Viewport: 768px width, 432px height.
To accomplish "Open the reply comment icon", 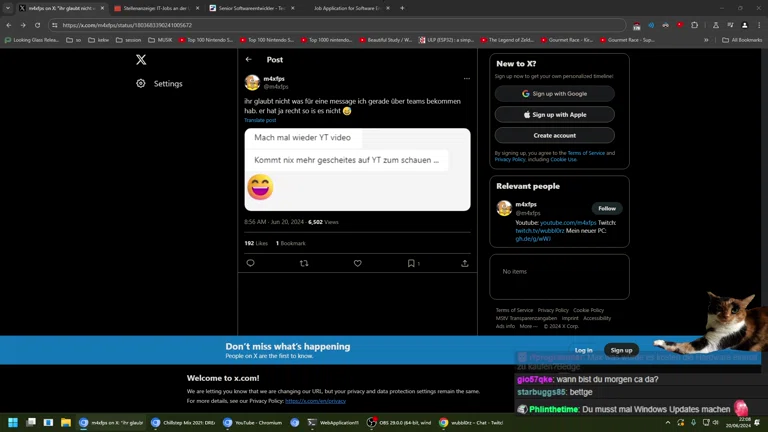I will pyautogui.click(x=251, y=264).
